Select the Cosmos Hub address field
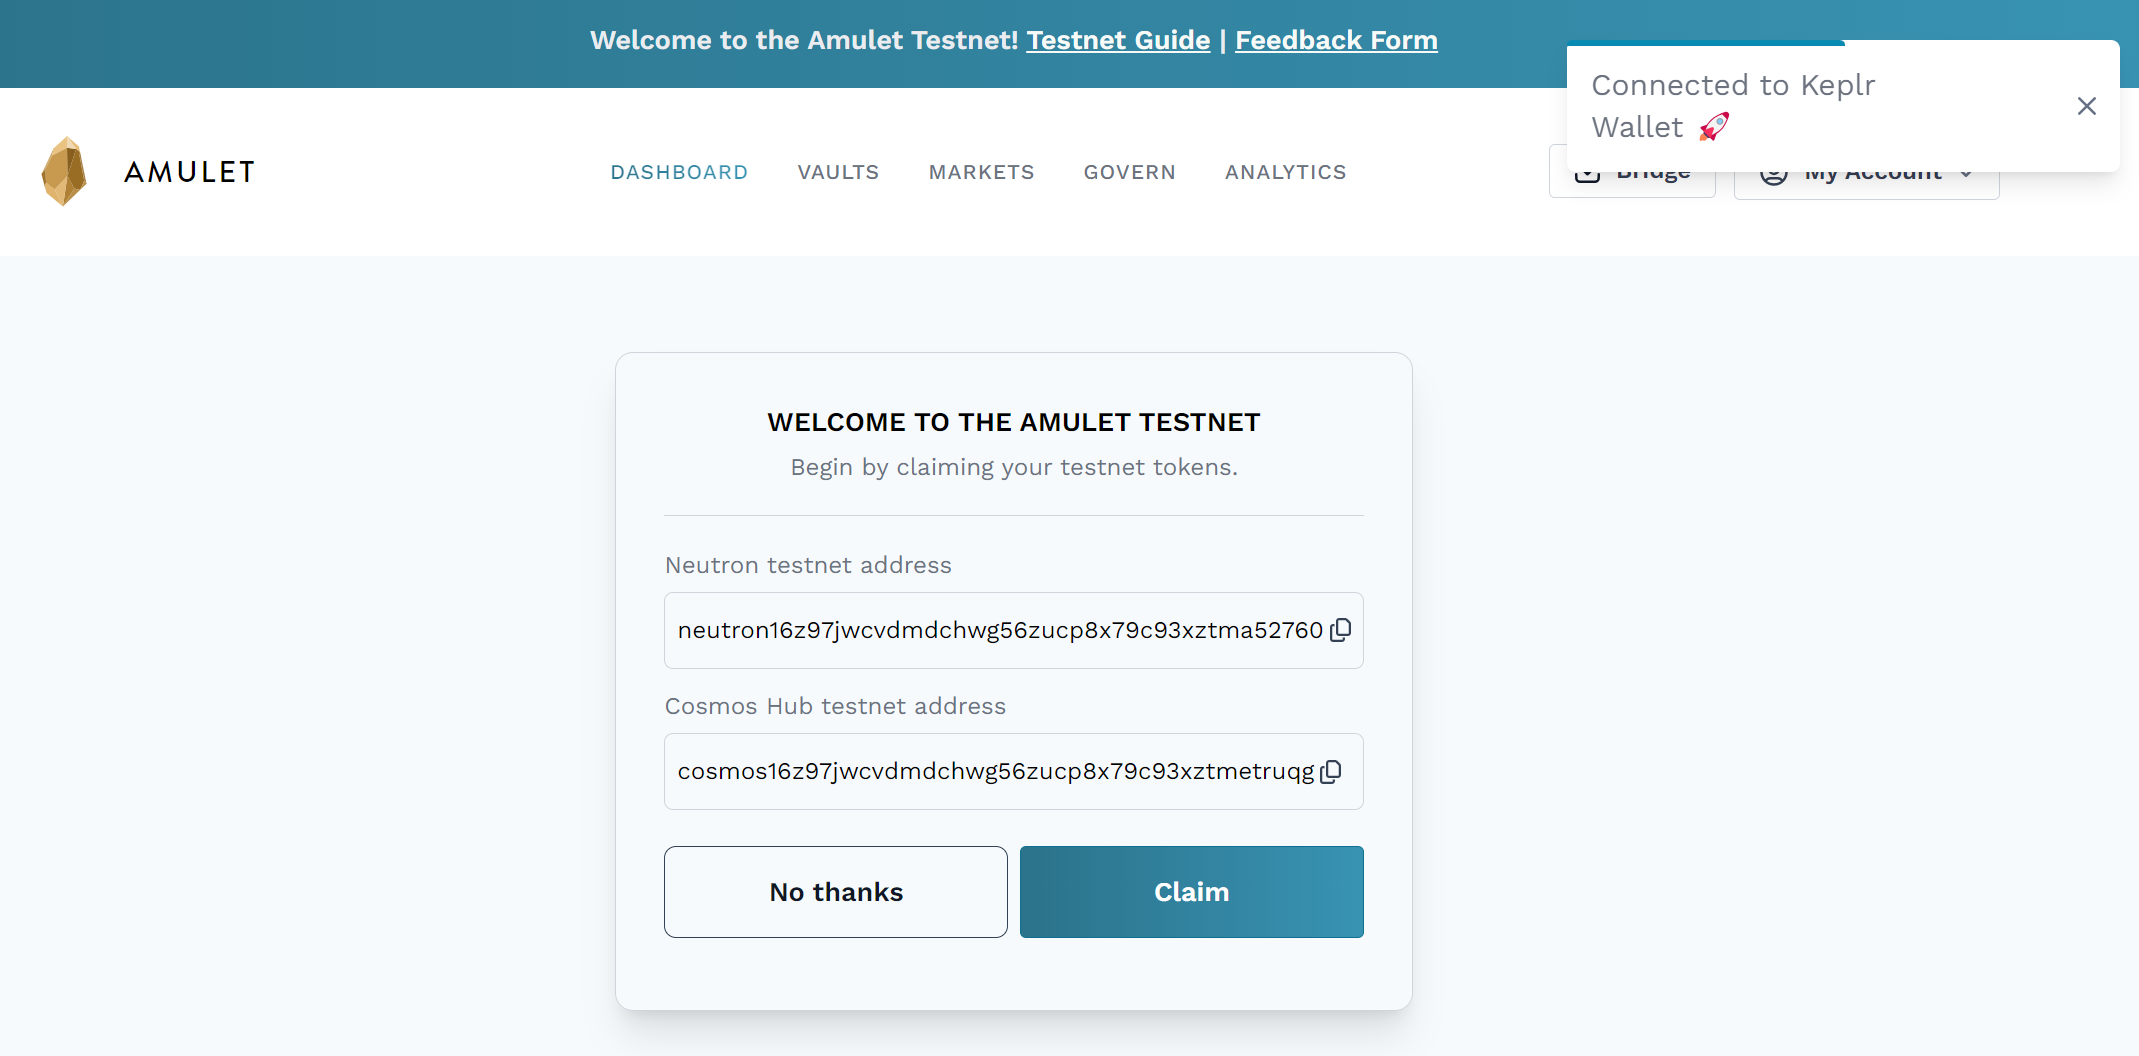2139x1056 pixels. pyautogui.click(x=995, y=772)
